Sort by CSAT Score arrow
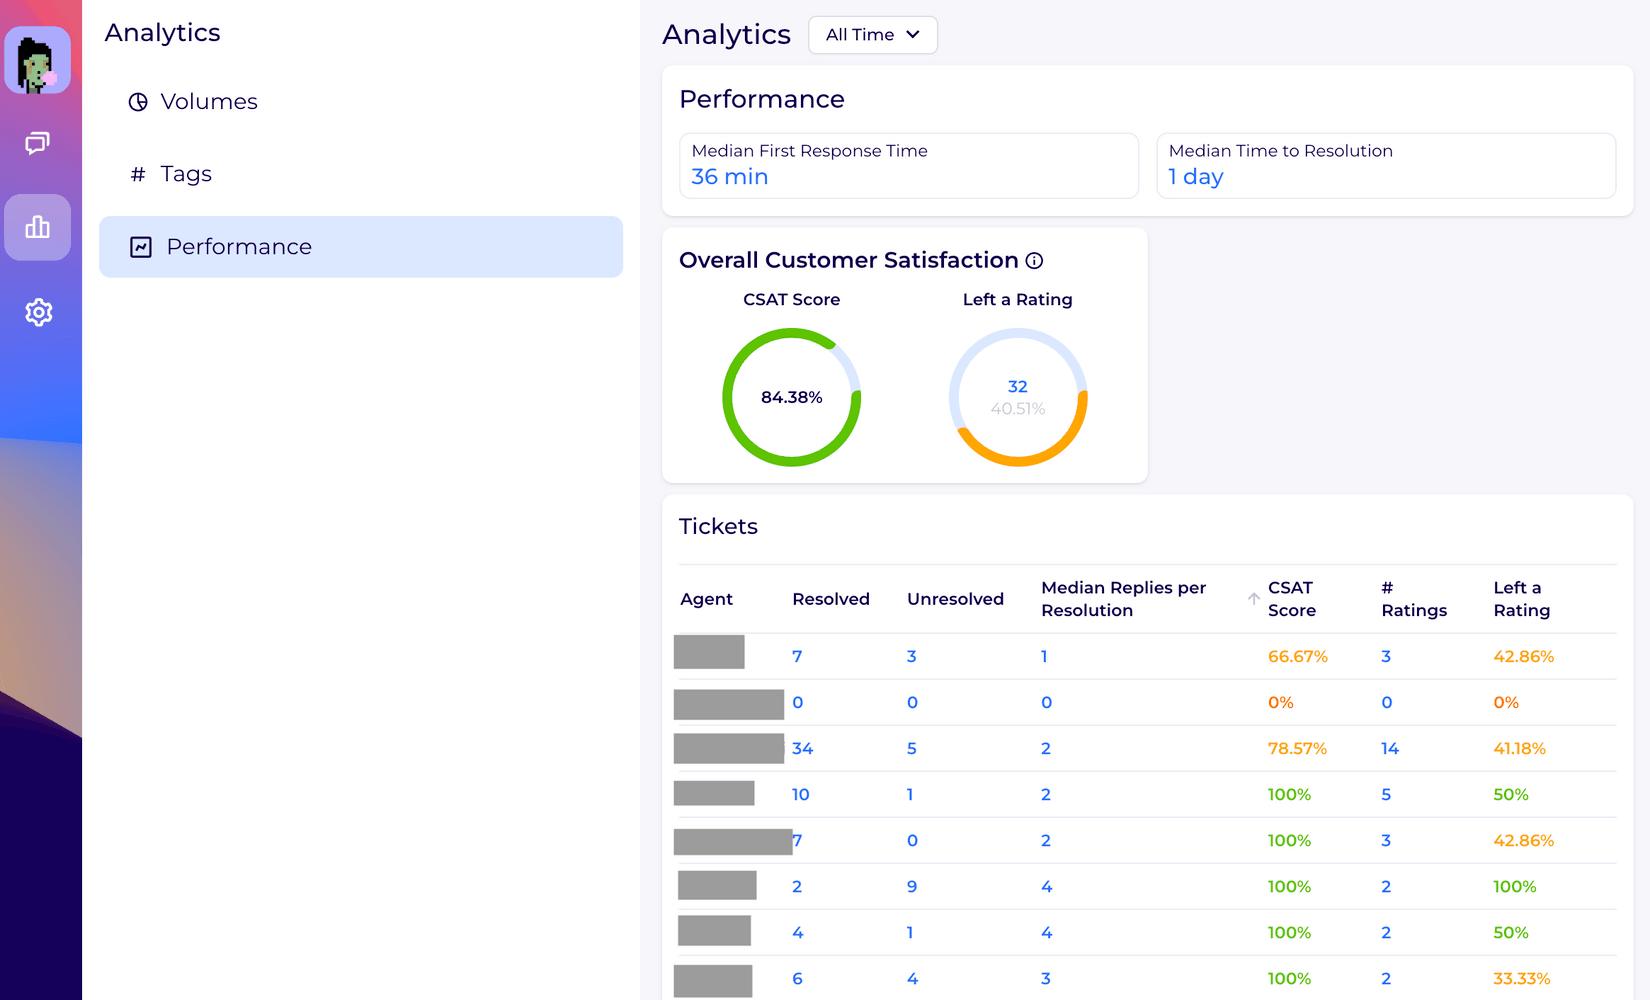 pos(1254,599)
